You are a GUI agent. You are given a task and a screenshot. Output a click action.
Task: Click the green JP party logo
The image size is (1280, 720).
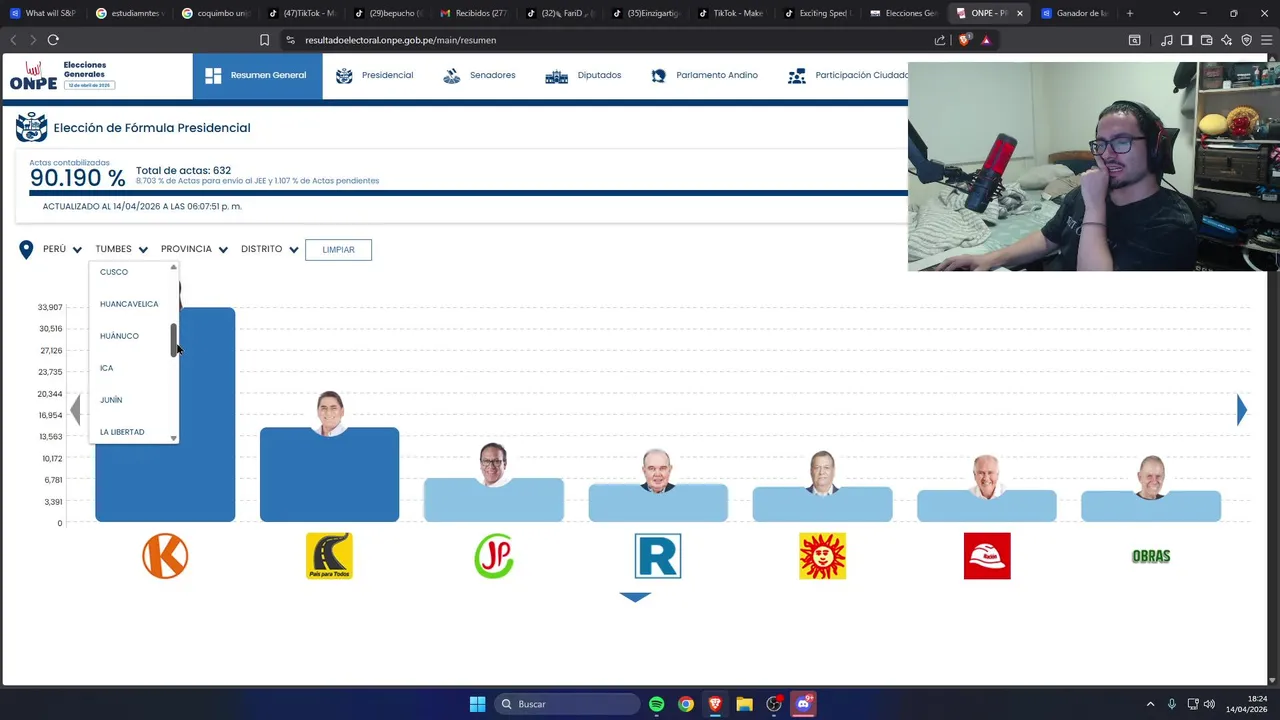click(494, 556)
